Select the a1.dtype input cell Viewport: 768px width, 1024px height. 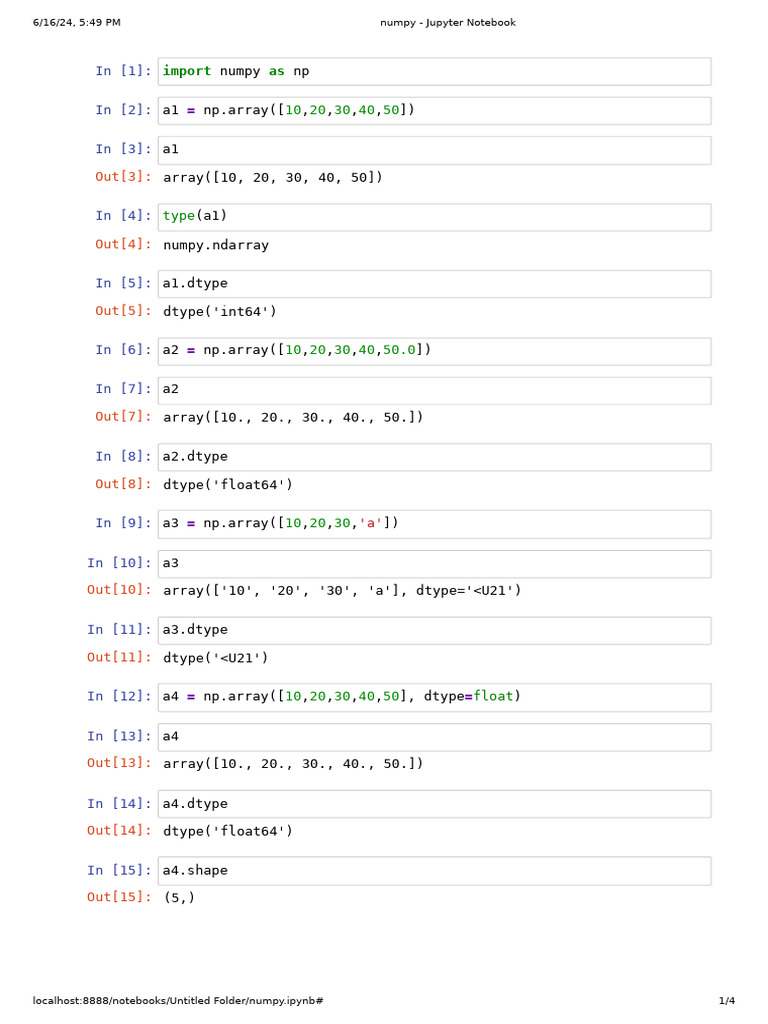click(434, 284)
